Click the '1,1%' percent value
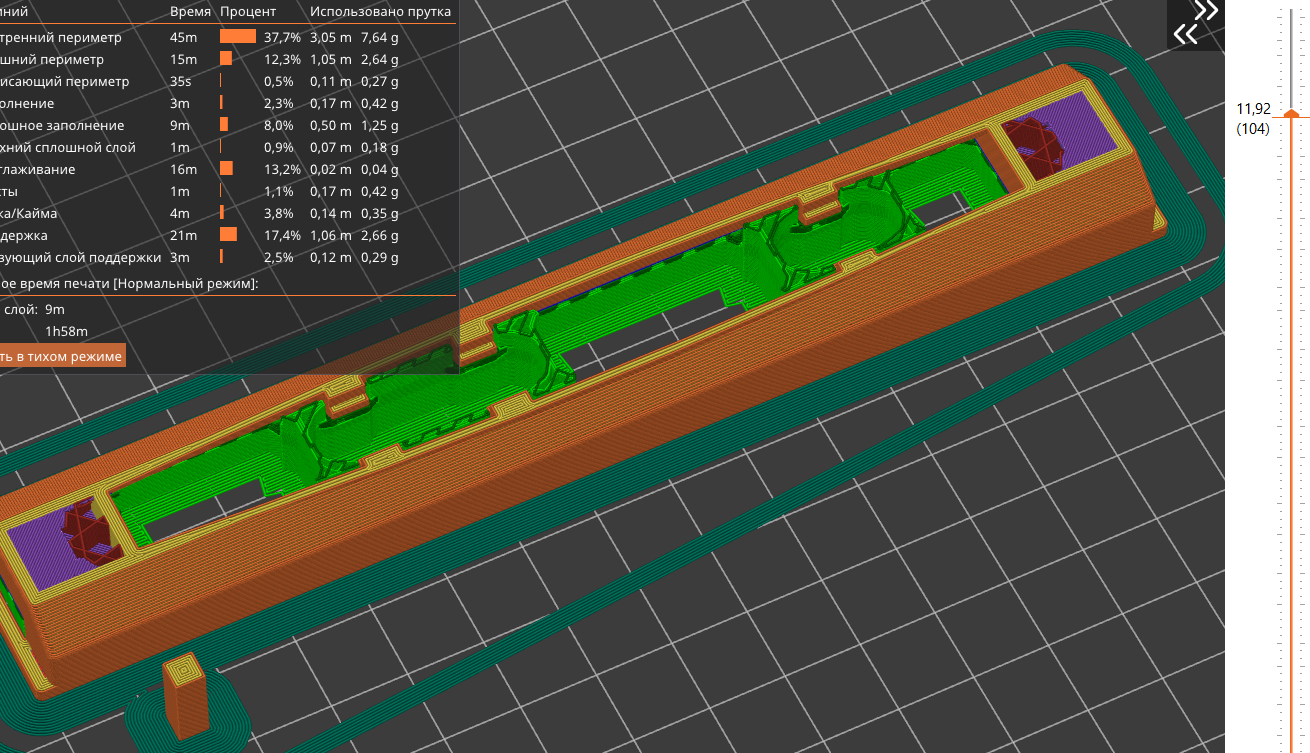 click(x=279, y=191)
